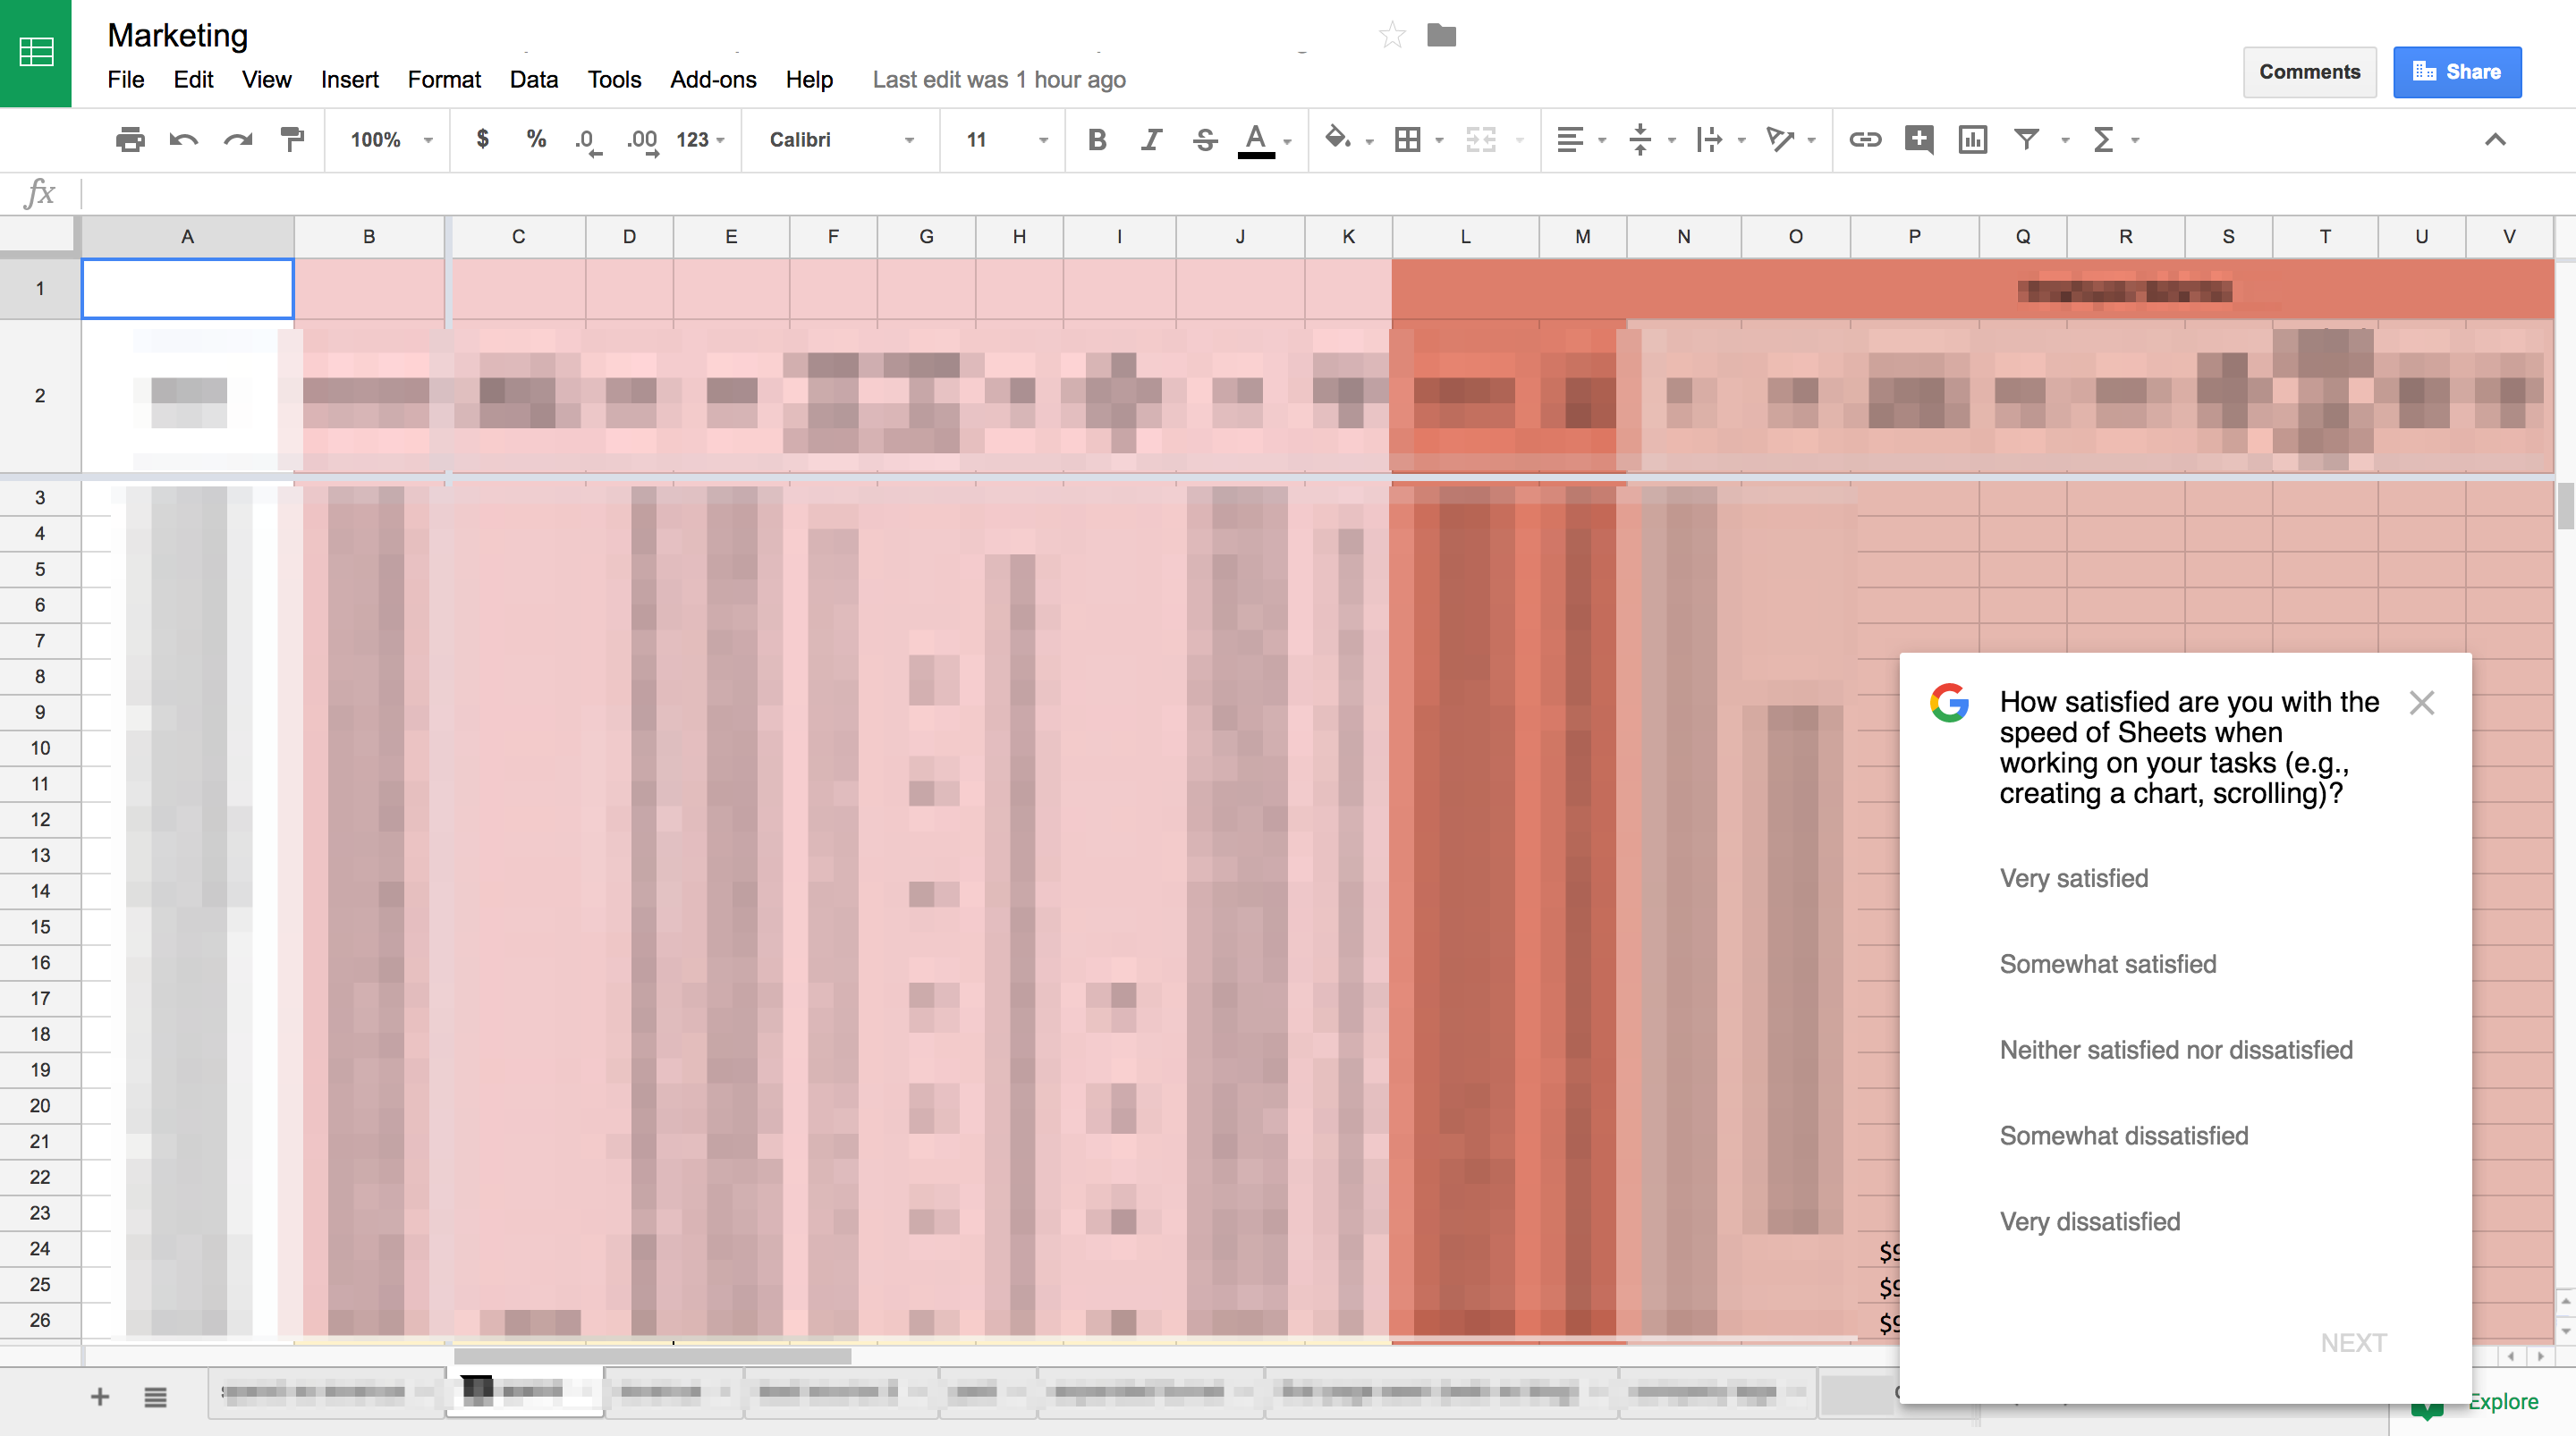The image size is (2576, 1436).
Task: Select Somewhat satisfied survey option
Action: click(2108, 964)
